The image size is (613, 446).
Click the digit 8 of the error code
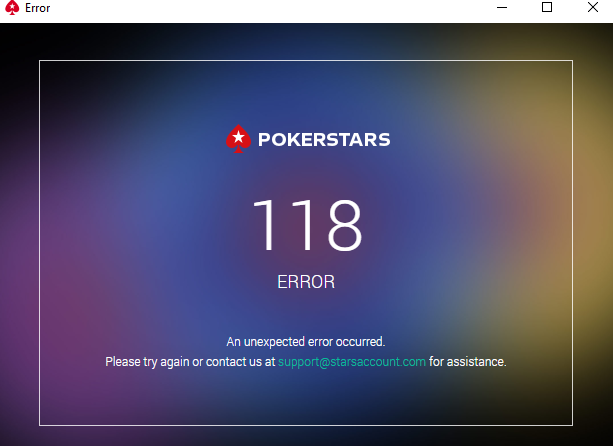345,225
